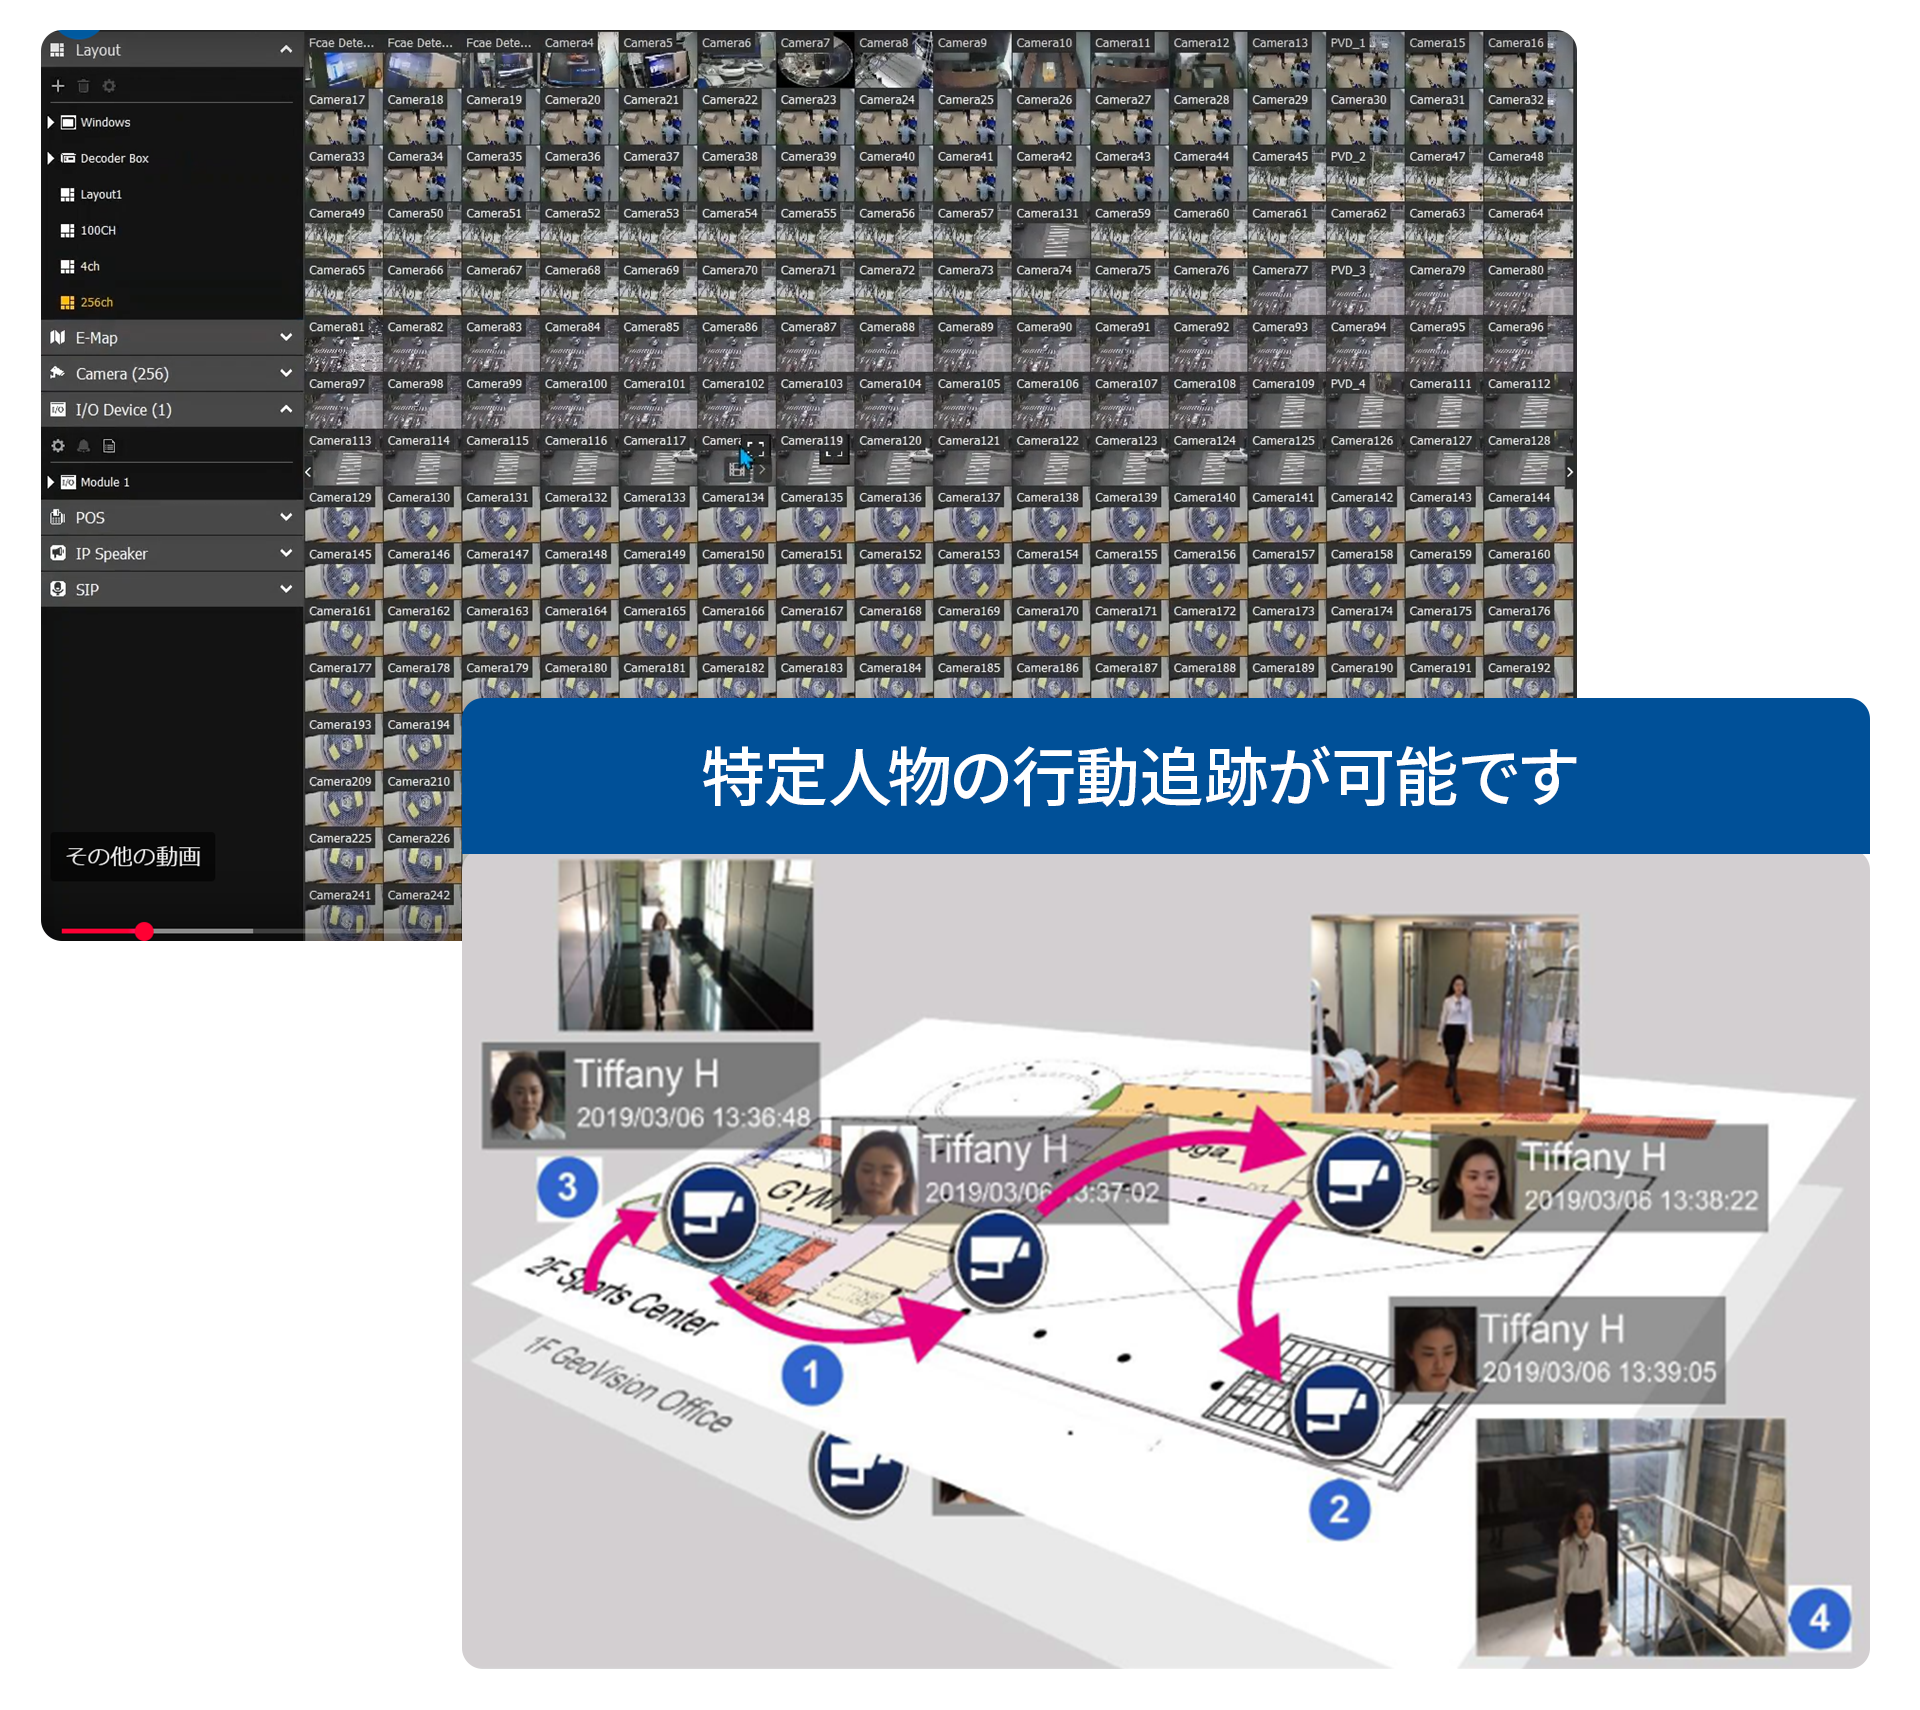Click the I/O Device settings gear icon
1920x1710 pixels.
[58, 446]
